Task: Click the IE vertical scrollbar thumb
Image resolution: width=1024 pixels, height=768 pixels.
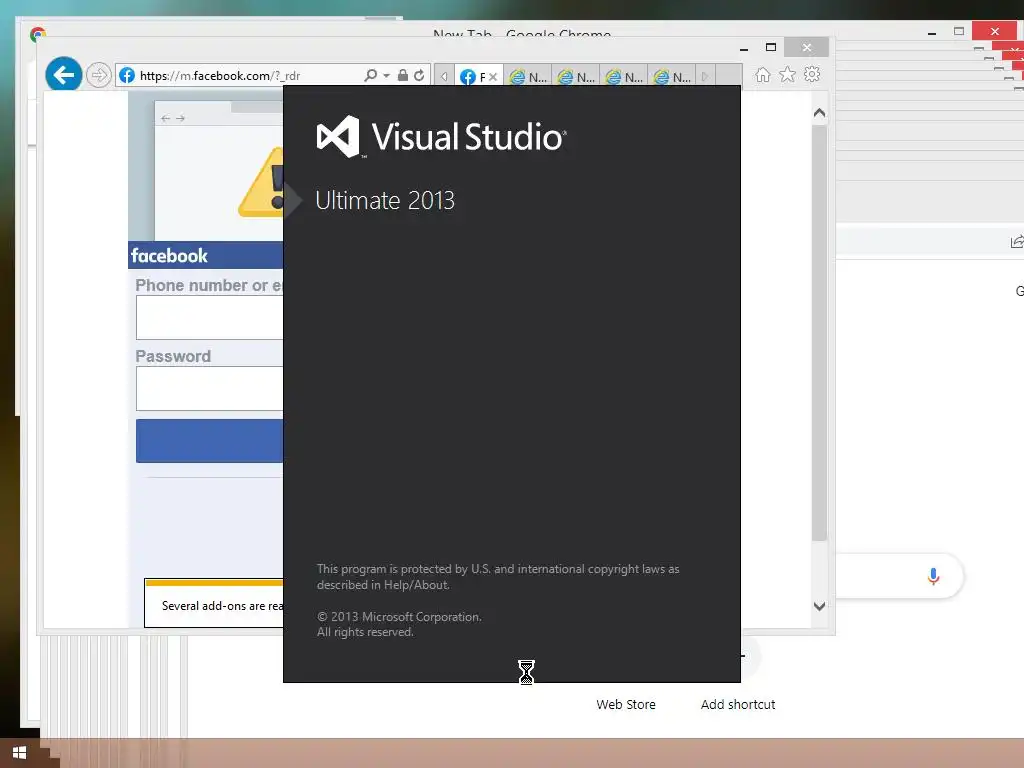Action: [x=819, y=333]
